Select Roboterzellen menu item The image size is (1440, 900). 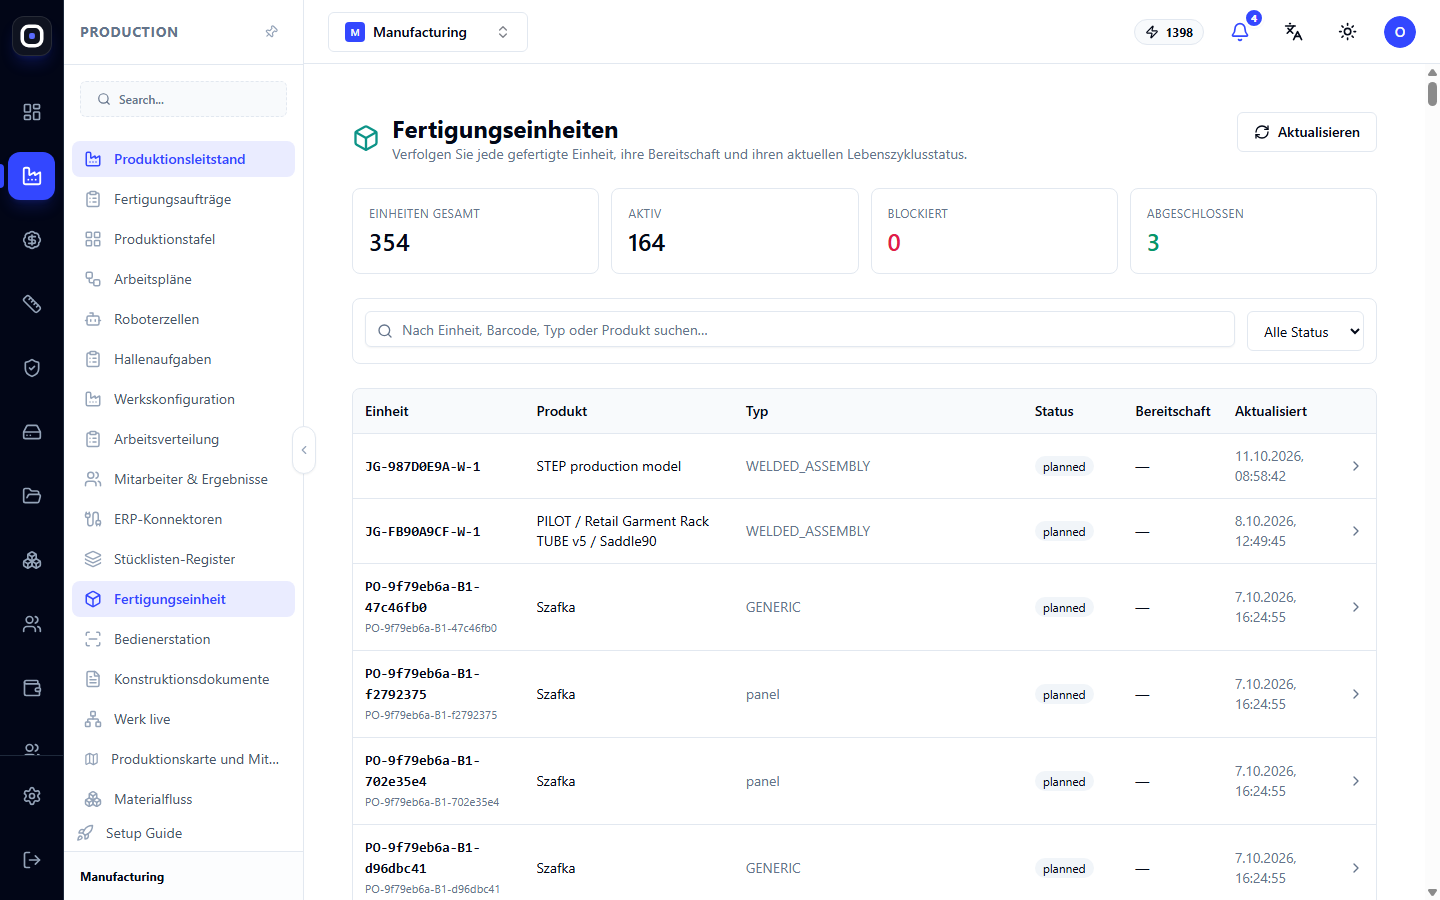click(x=183, y=319)
